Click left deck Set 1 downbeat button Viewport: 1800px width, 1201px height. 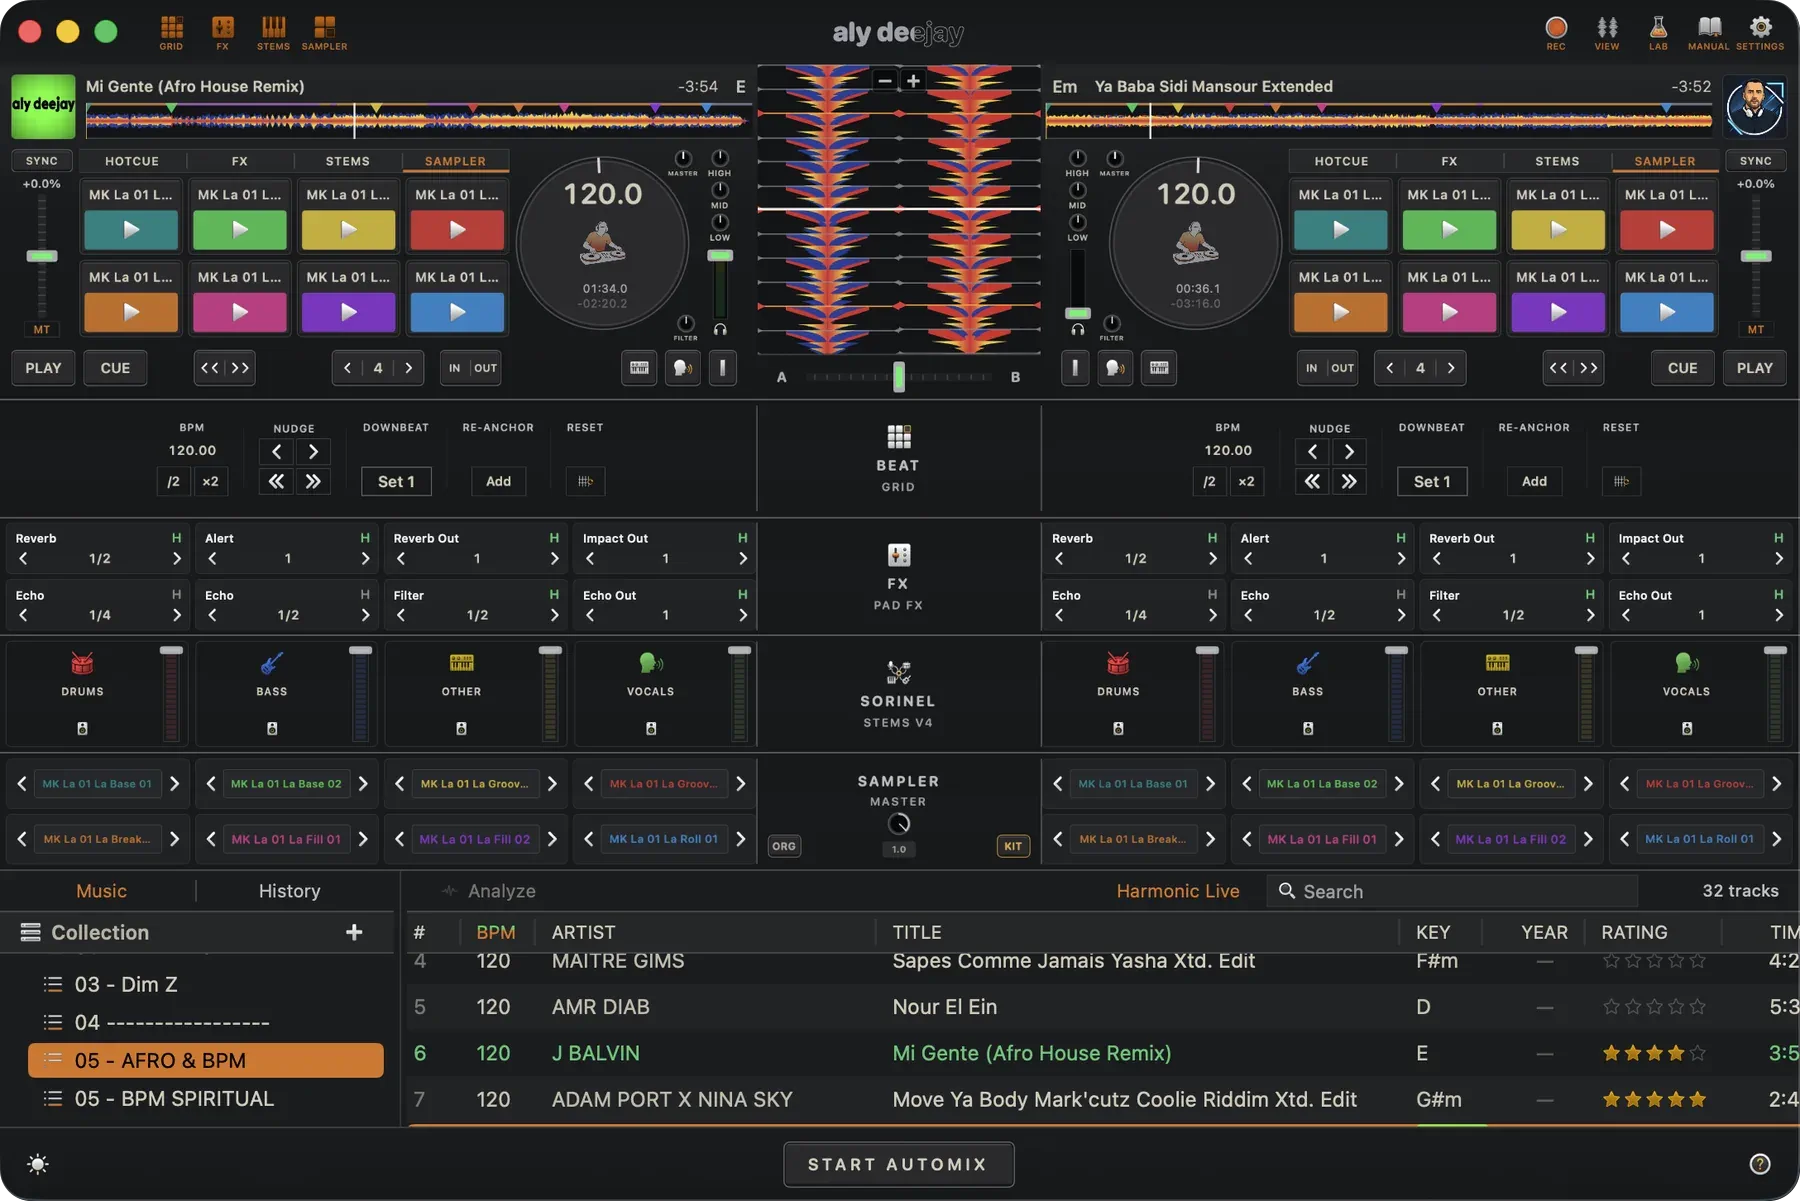pos(396,482)
